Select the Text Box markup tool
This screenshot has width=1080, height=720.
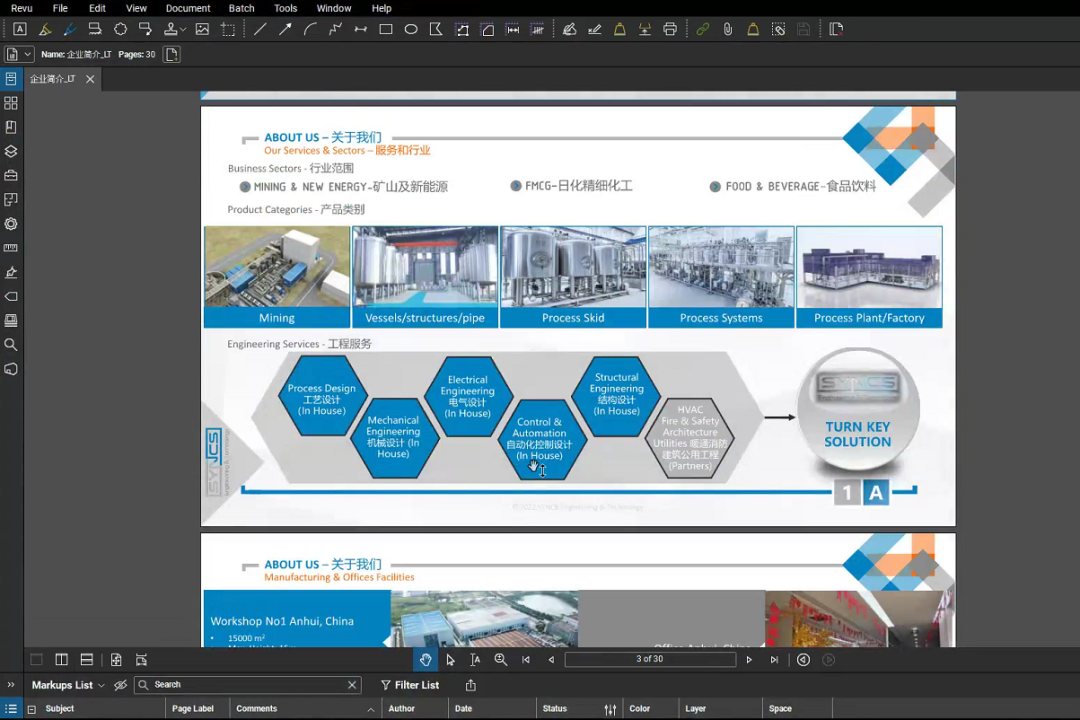pyautogui.click(x=19, y=30)
